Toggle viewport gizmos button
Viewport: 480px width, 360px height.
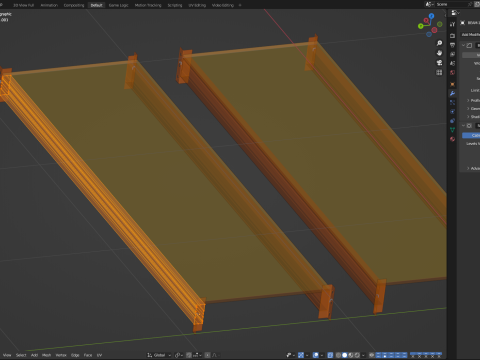[x=301, y=355]
